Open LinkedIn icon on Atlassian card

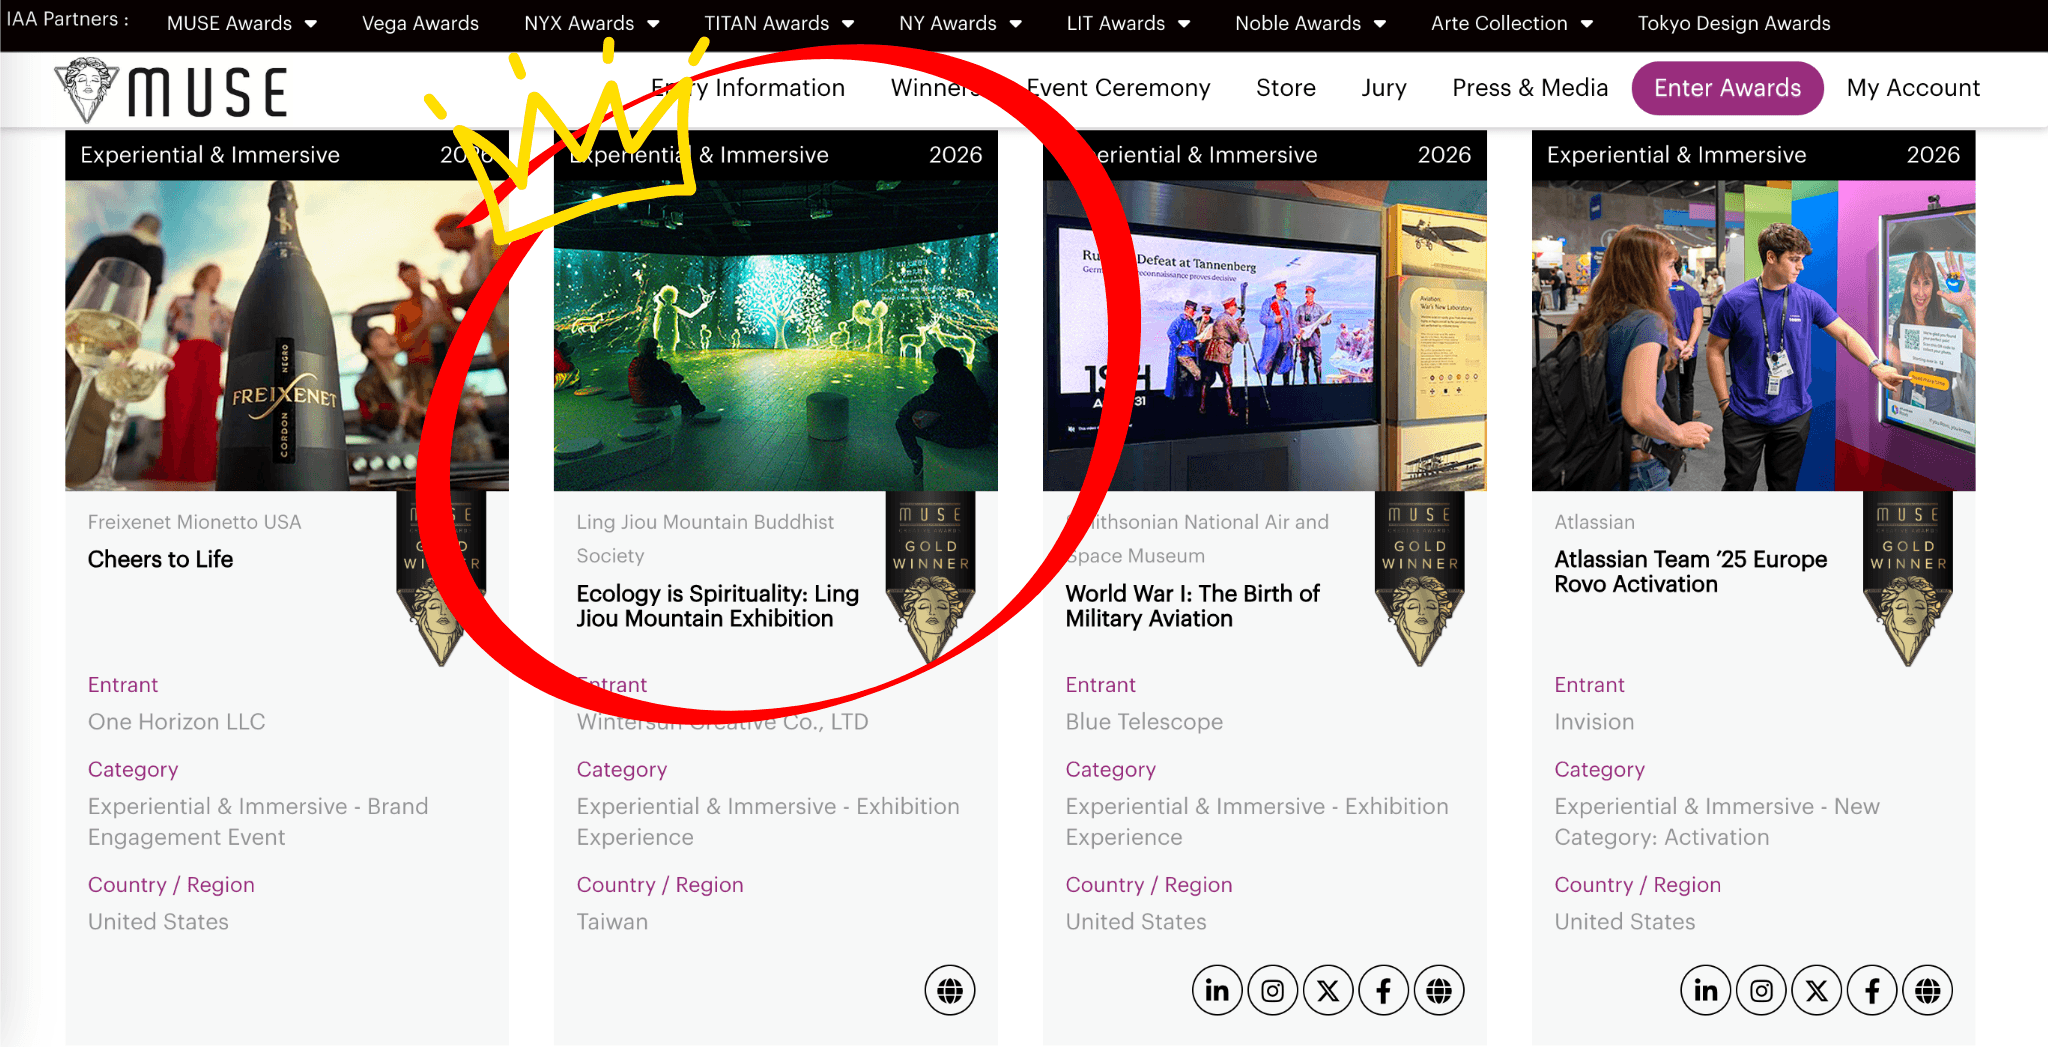[1706, 991]
